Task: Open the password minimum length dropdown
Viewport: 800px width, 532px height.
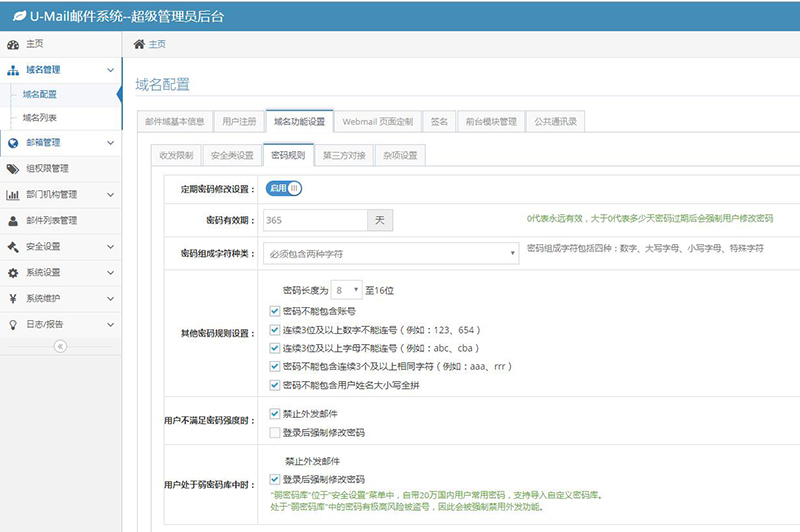Action: (x=347, y=290)
